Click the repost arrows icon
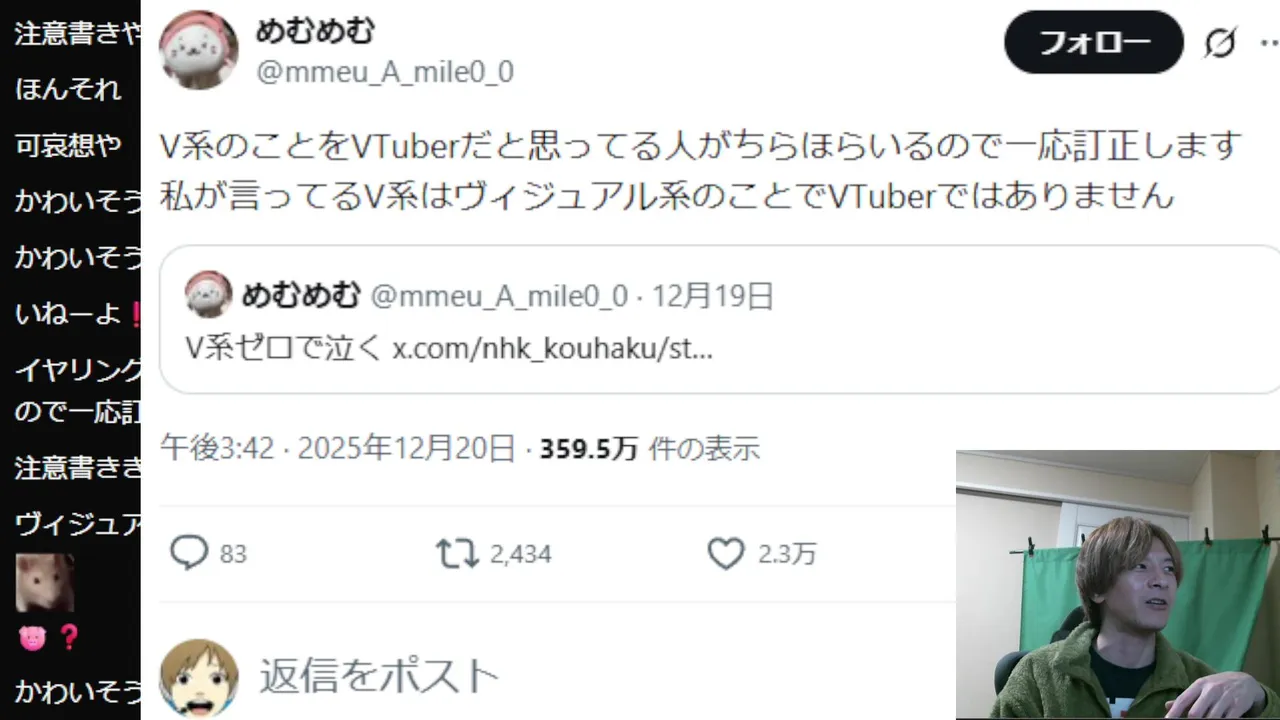1280x720 pixels. tap(457, 553)
